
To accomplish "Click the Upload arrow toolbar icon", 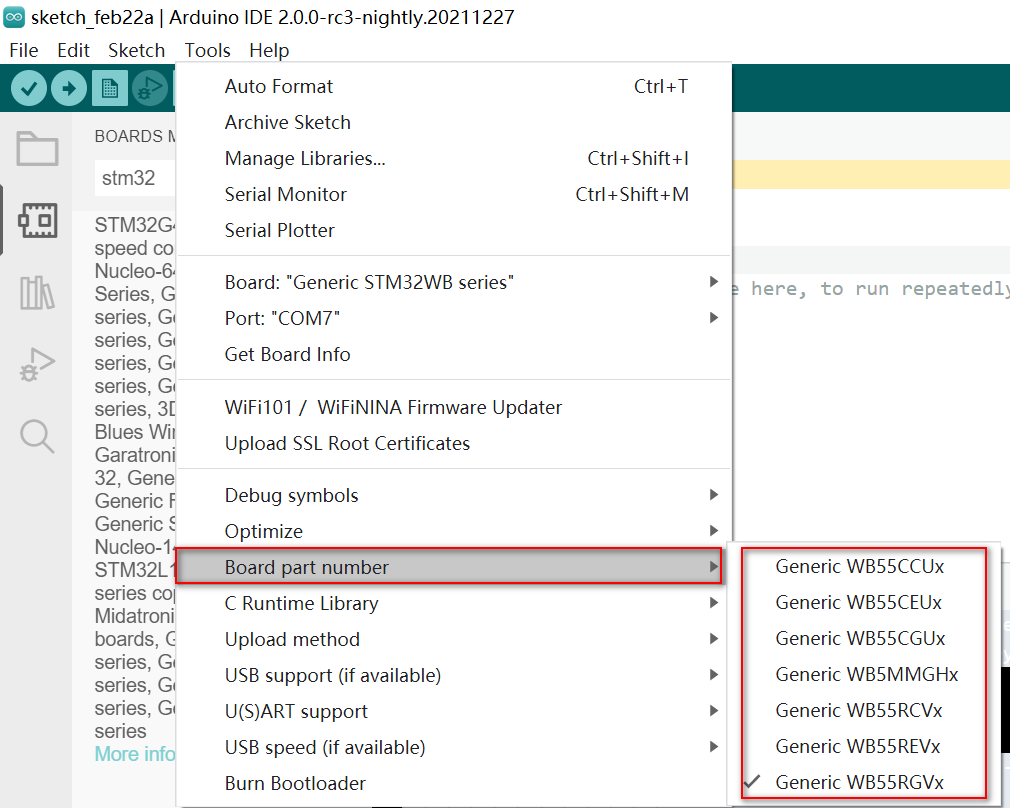I will coord(68,88).
